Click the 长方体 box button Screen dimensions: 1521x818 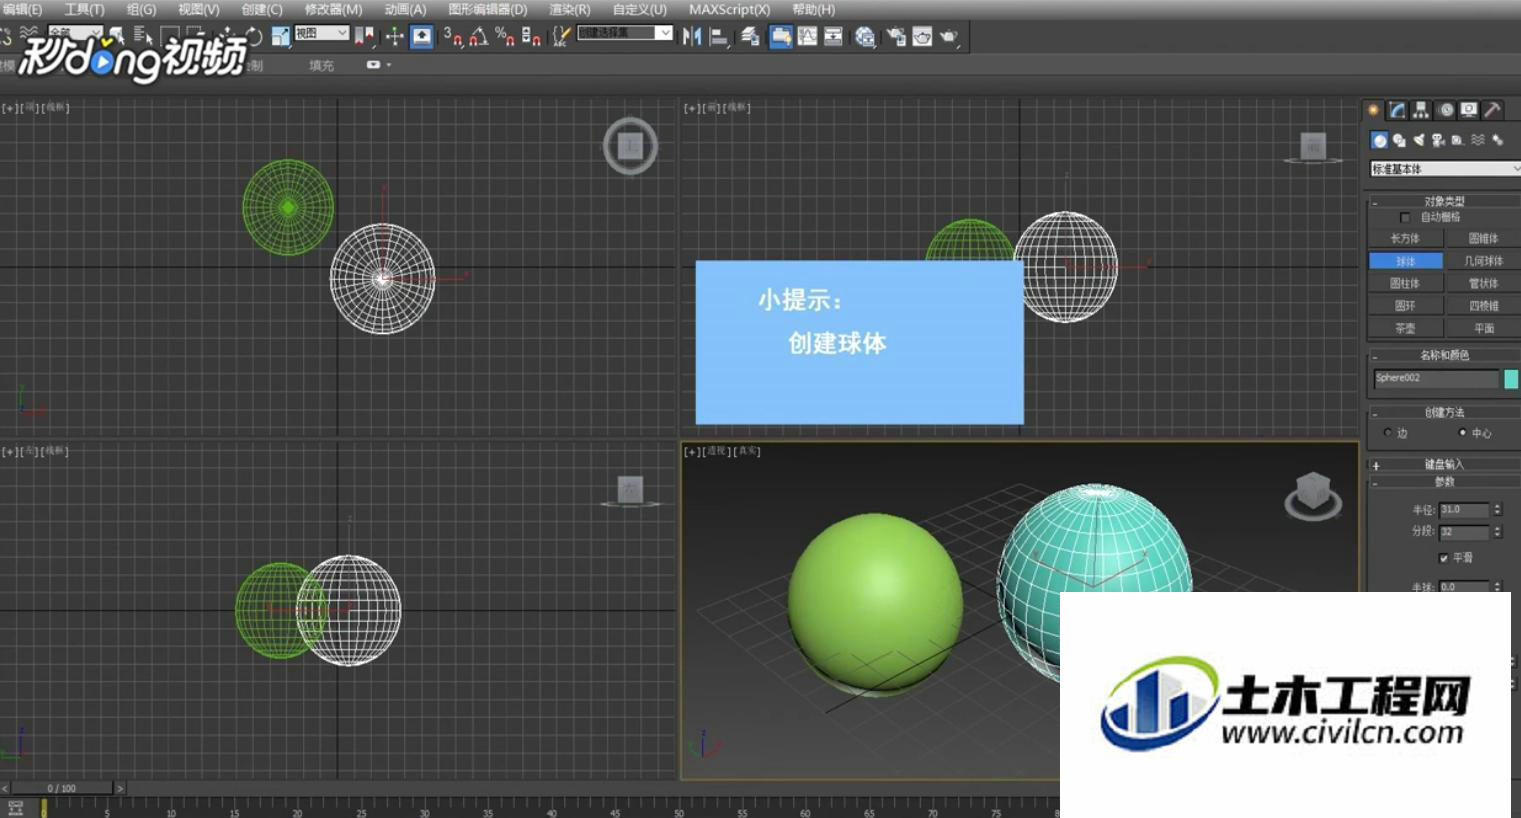tap(1405, 238)
